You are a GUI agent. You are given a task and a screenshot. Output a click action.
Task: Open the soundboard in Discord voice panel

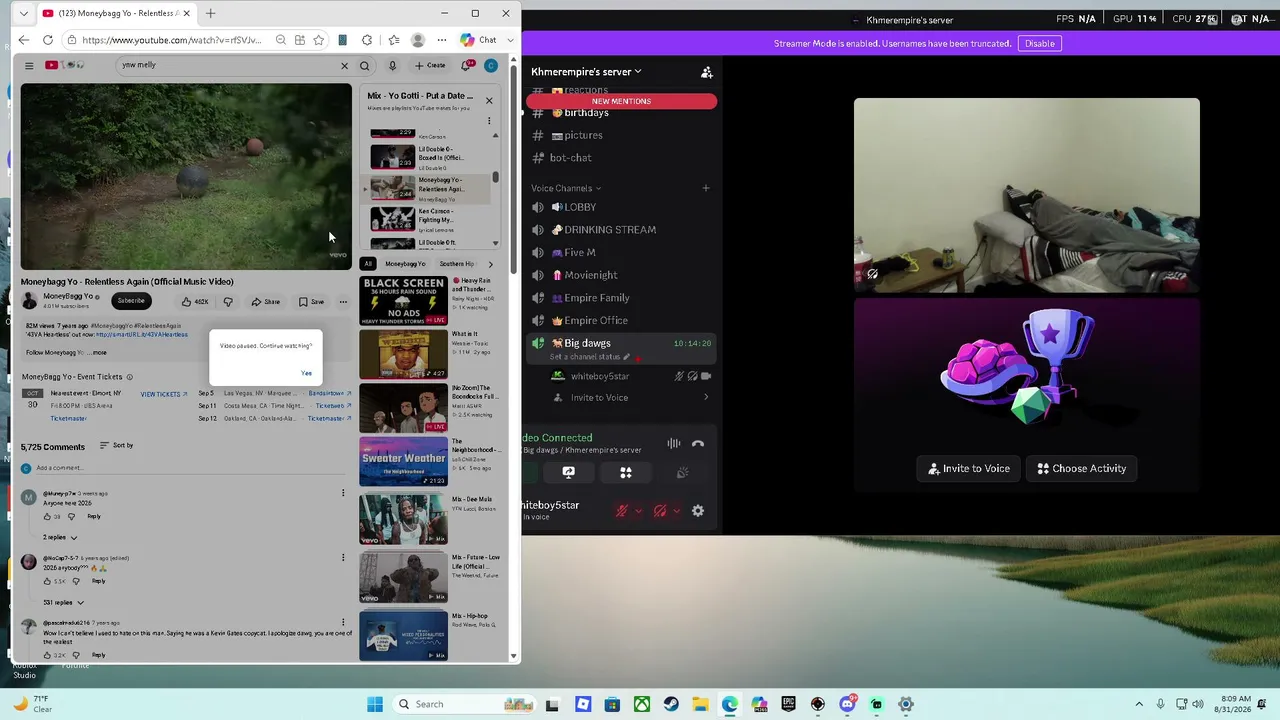pyautogui.click(x=682, y=473)
